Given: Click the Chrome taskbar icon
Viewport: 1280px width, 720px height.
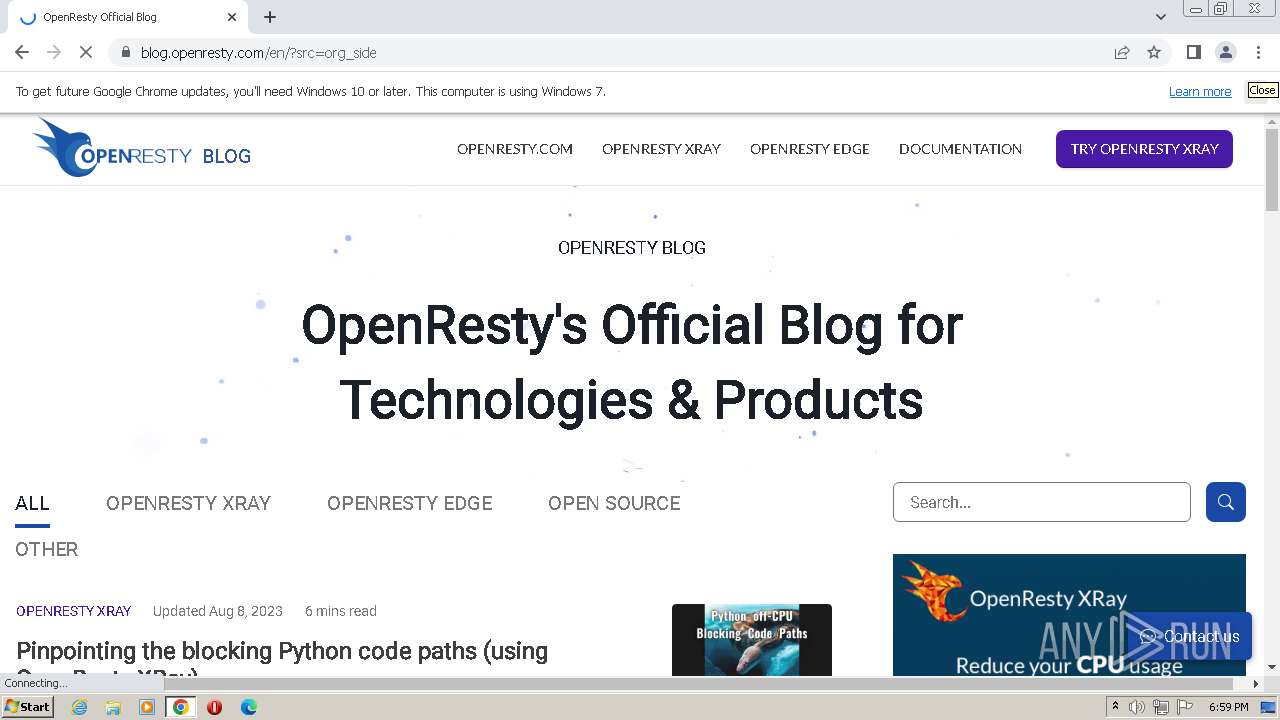Looking at the screenshot, I should point(181,707).
